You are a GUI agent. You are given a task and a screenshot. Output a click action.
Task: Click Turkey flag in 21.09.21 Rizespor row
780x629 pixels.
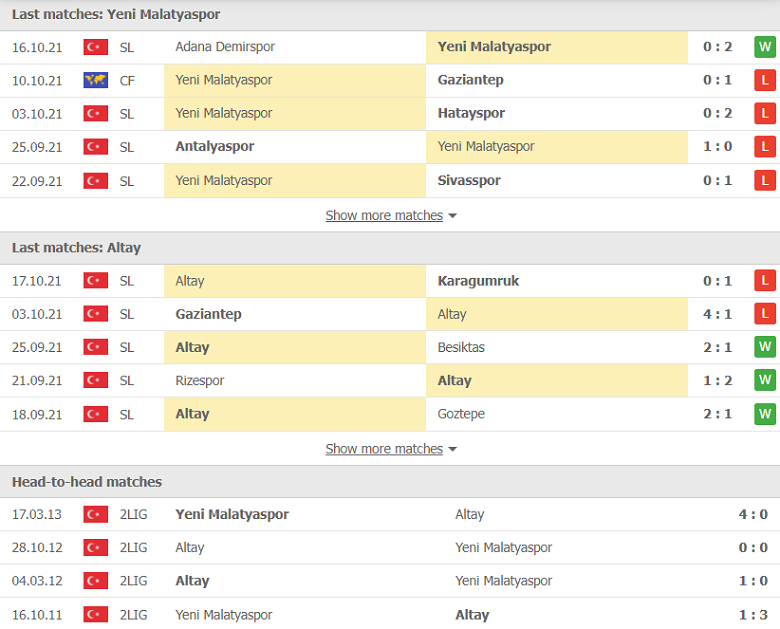click(x=96, y=380)
